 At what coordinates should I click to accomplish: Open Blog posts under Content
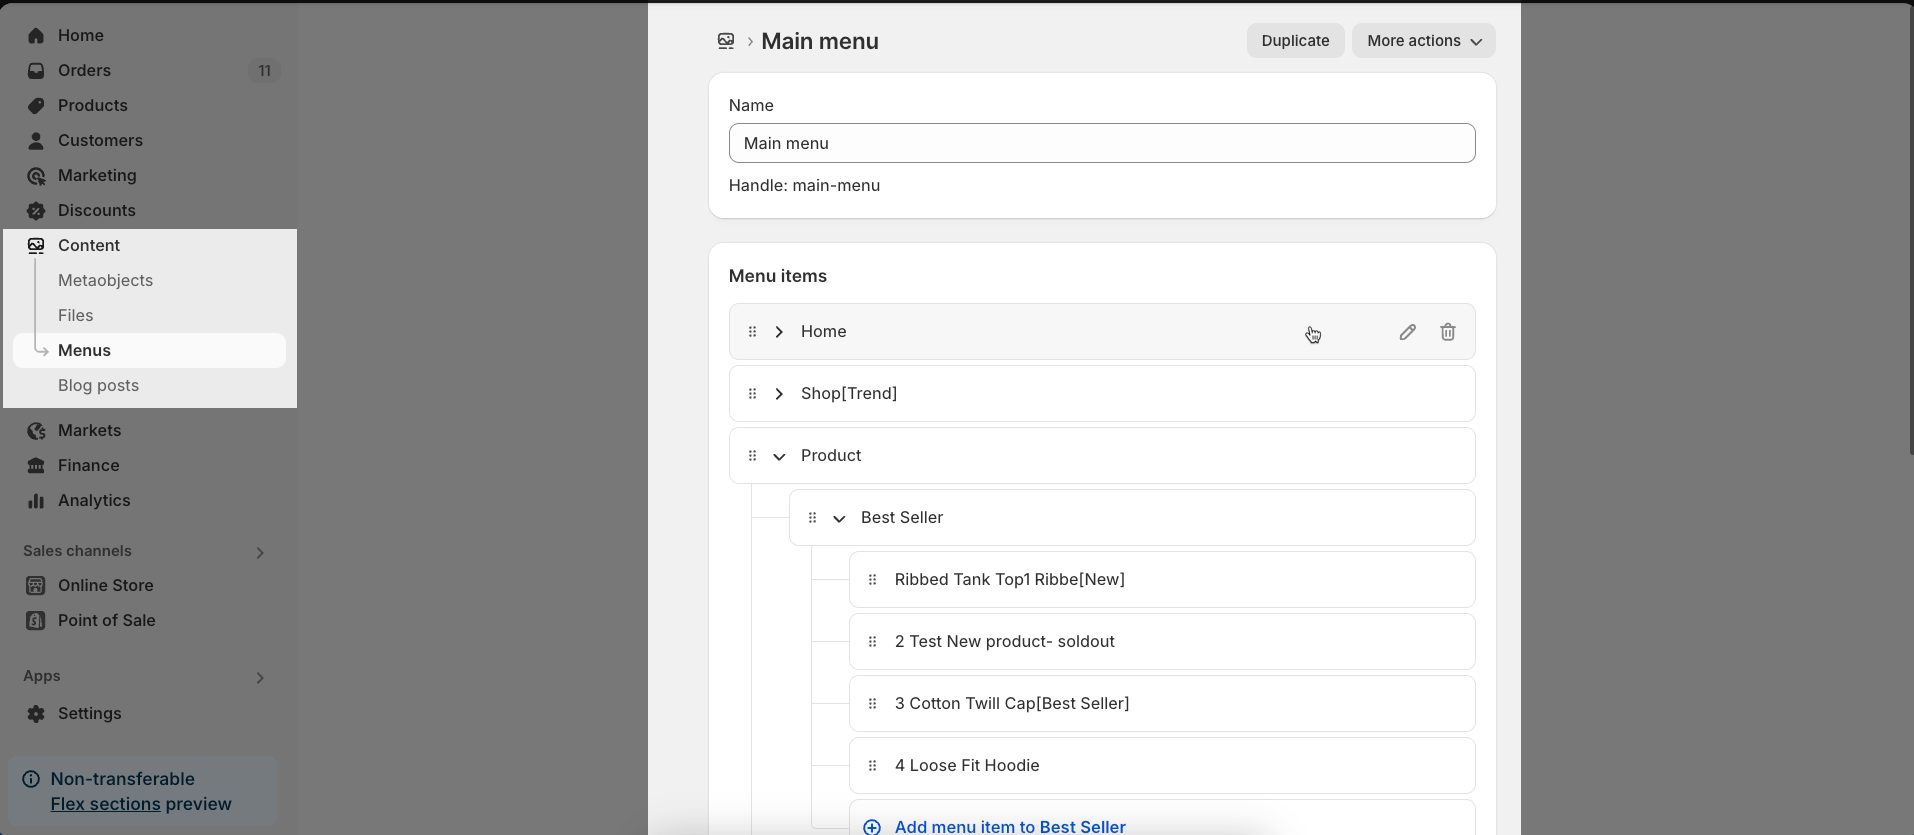[98, 386]
